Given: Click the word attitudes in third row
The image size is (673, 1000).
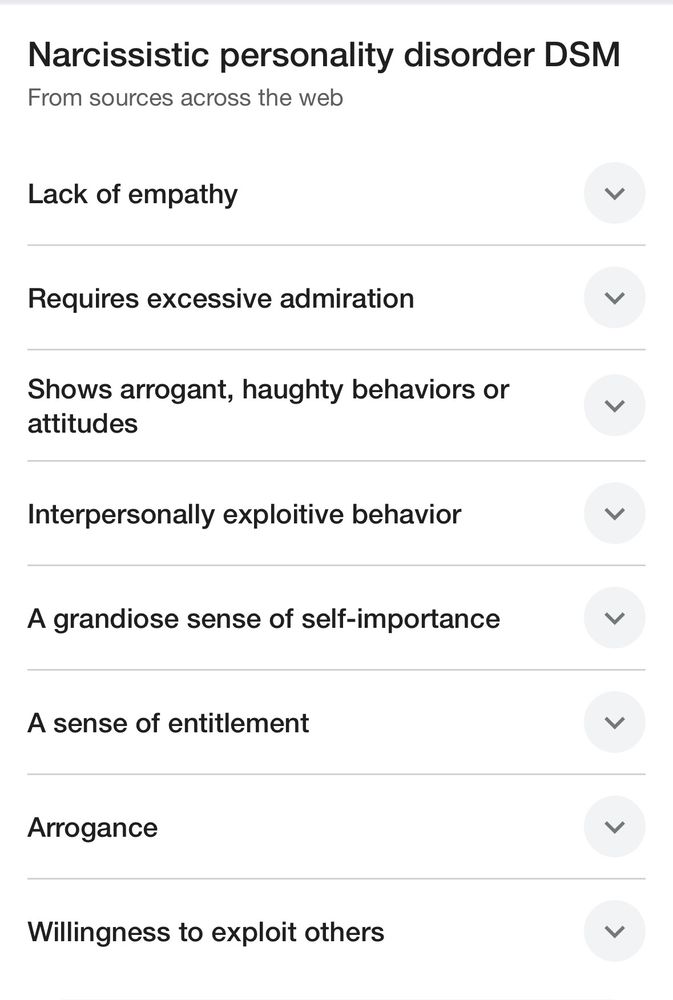Looking at the screenshot, I should coord(83,423).
